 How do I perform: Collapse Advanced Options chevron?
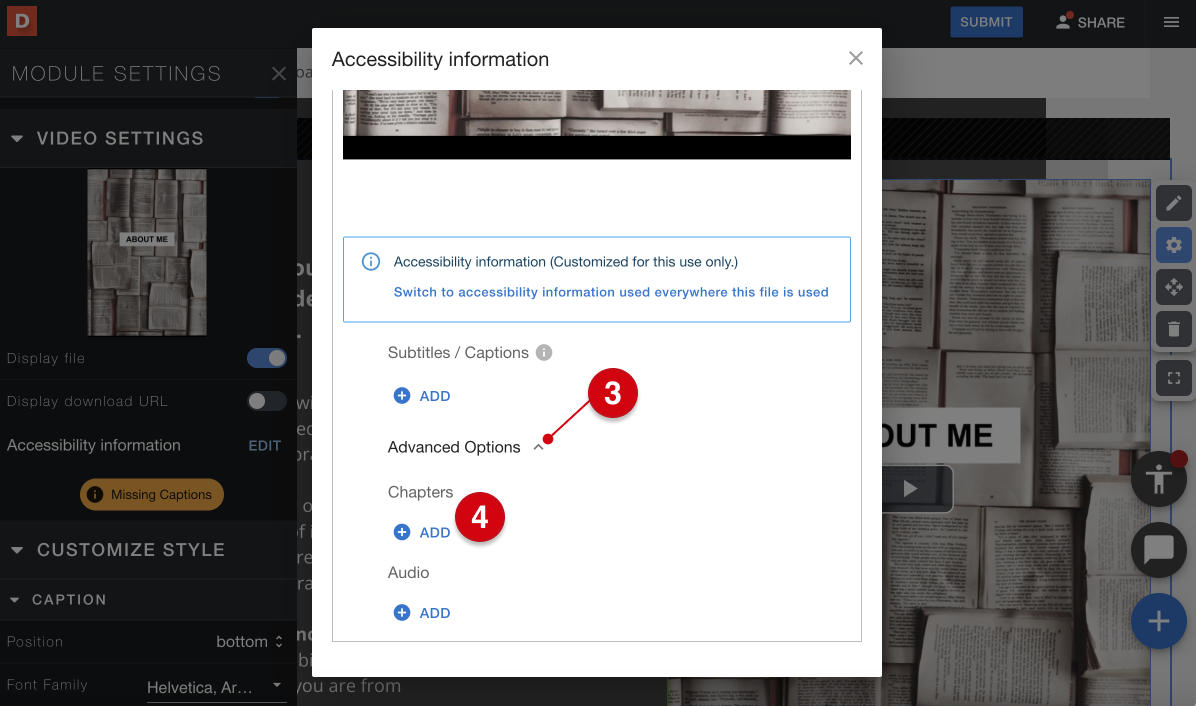[539, 447]
